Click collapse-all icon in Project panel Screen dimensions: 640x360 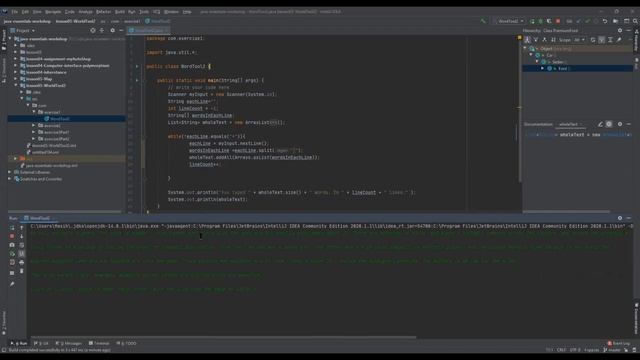click(102, 31)
